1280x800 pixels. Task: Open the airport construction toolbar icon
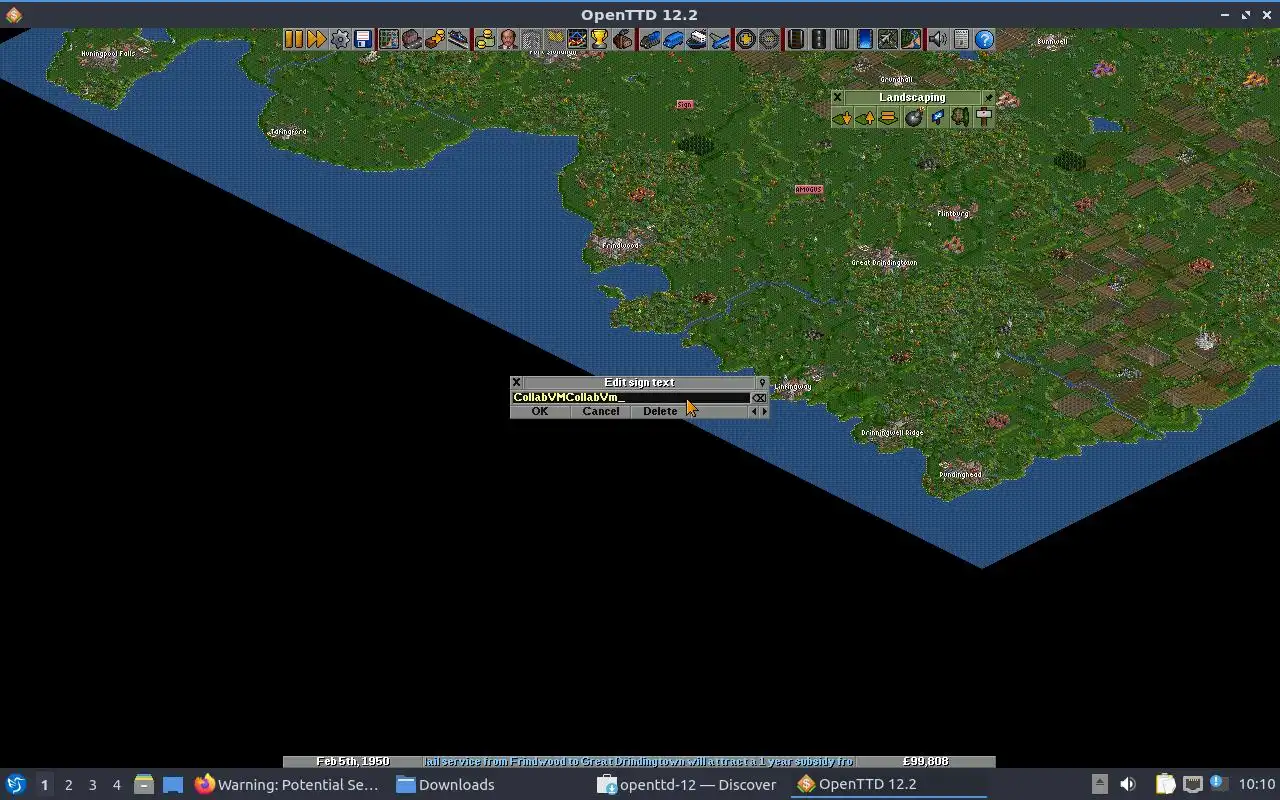tap(888, 39)
